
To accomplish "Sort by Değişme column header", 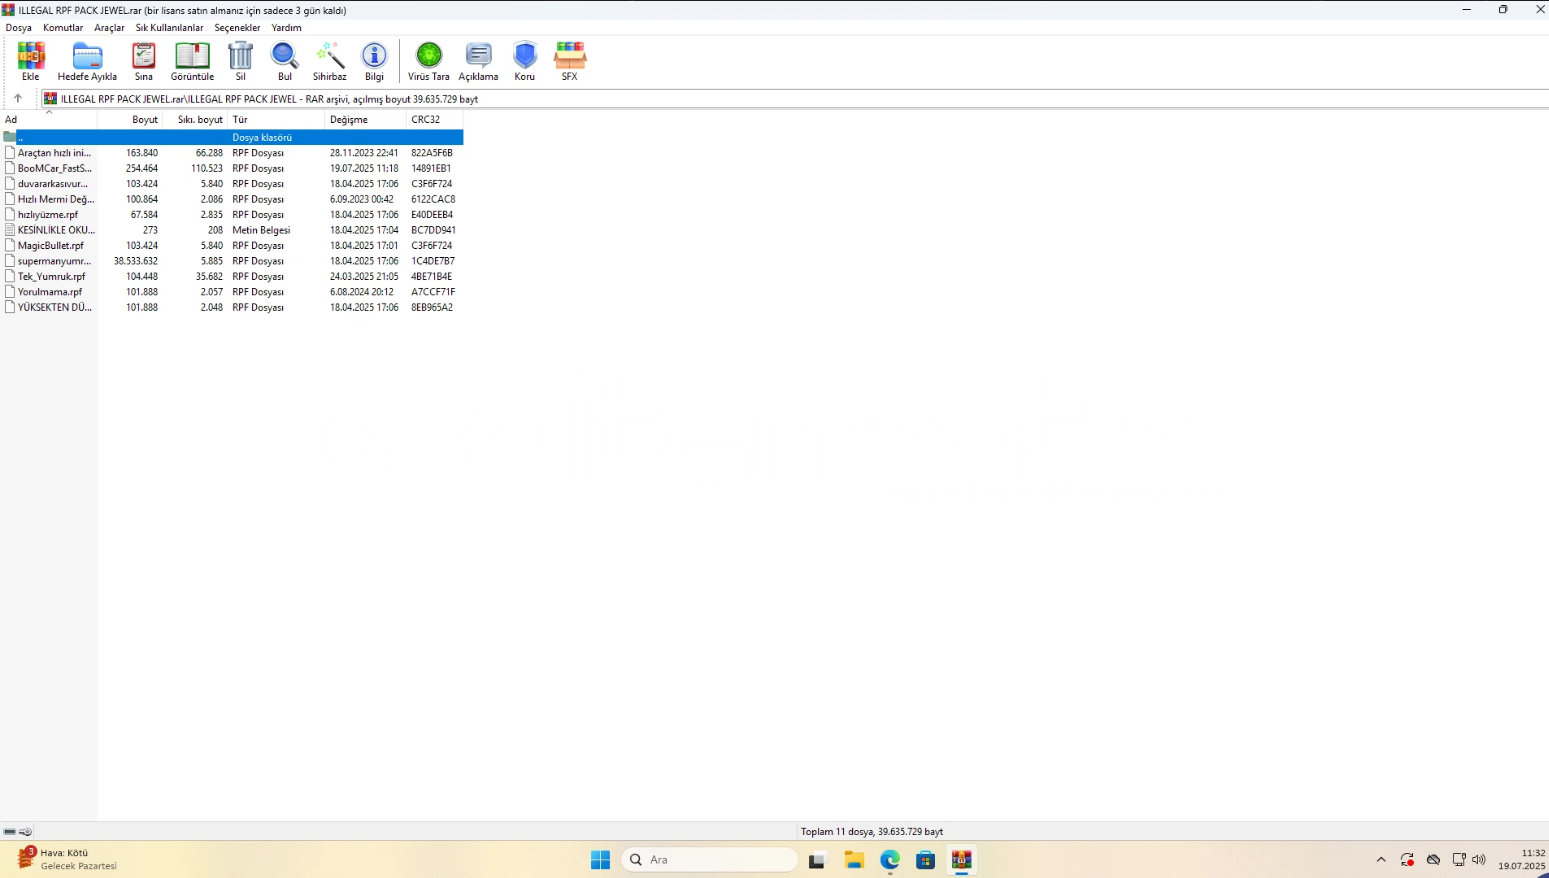I will 366,120.
